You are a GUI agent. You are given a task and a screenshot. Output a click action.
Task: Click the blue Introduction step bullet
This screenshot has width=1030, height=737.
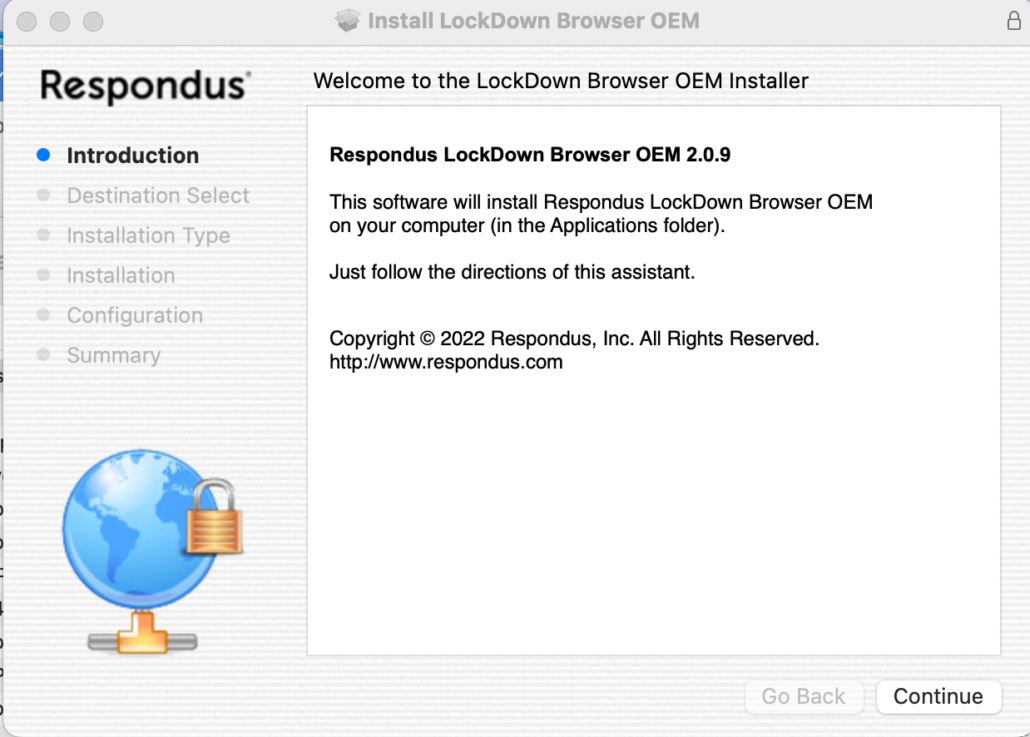(43, 155)
